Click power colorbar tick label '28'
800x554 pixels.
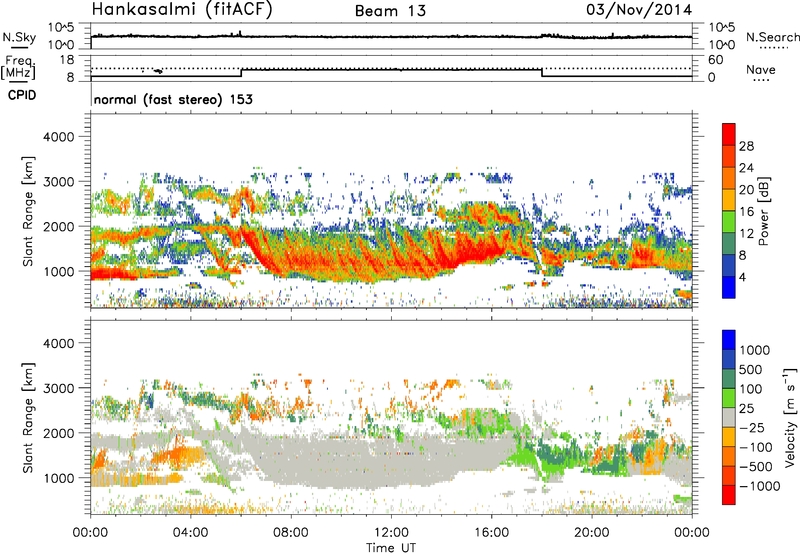746,146
